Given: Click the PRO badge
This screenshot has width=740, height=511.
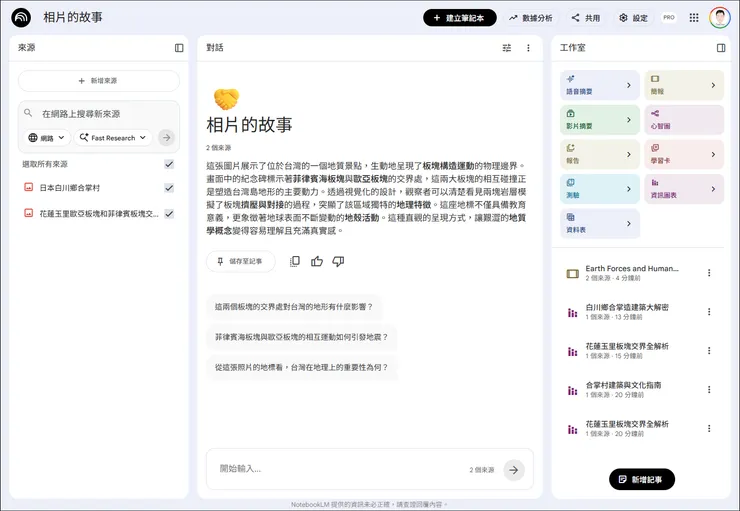Looking at the screenshot, I should [669, 17].
